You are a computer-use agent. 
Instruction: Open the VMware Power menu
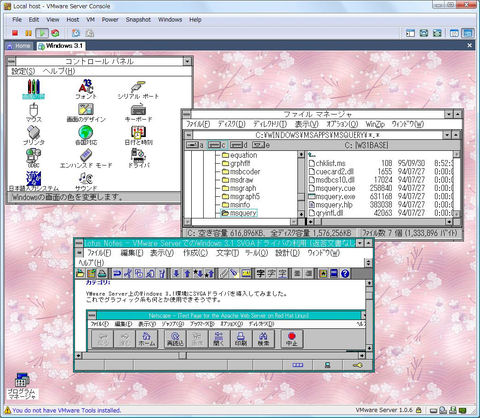click(110, 20)
